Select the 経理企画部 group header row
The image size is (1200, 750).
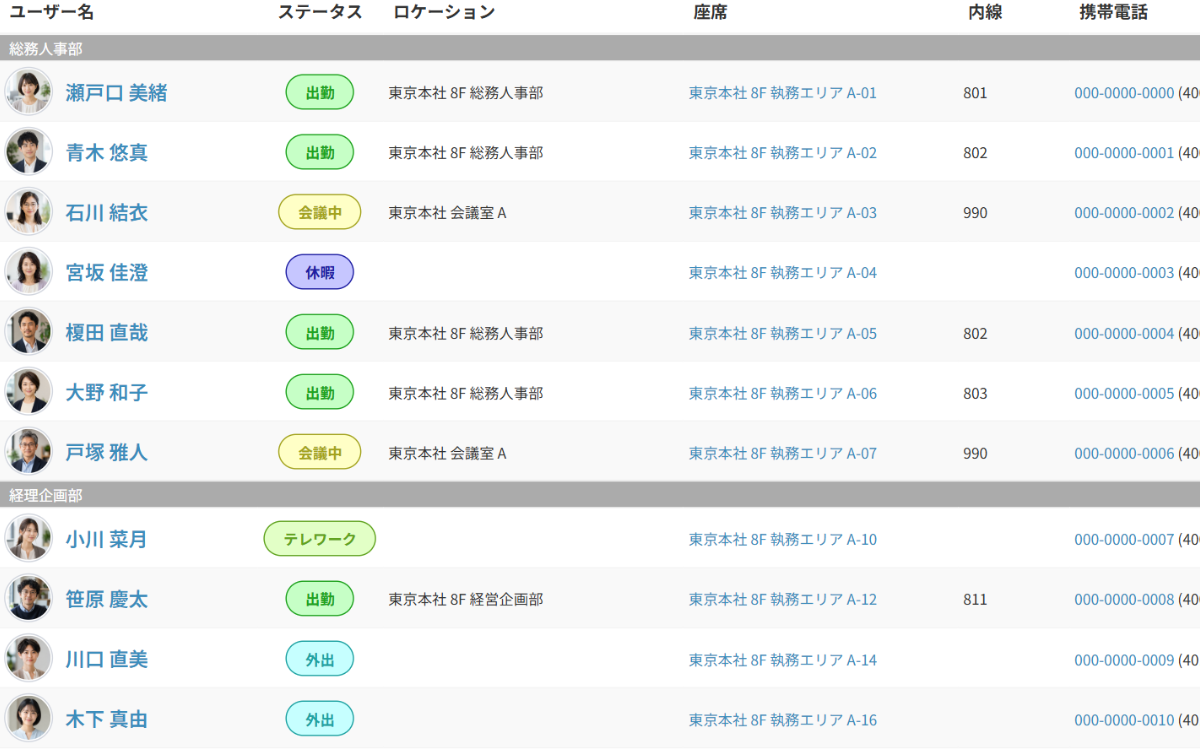[600, 495]
